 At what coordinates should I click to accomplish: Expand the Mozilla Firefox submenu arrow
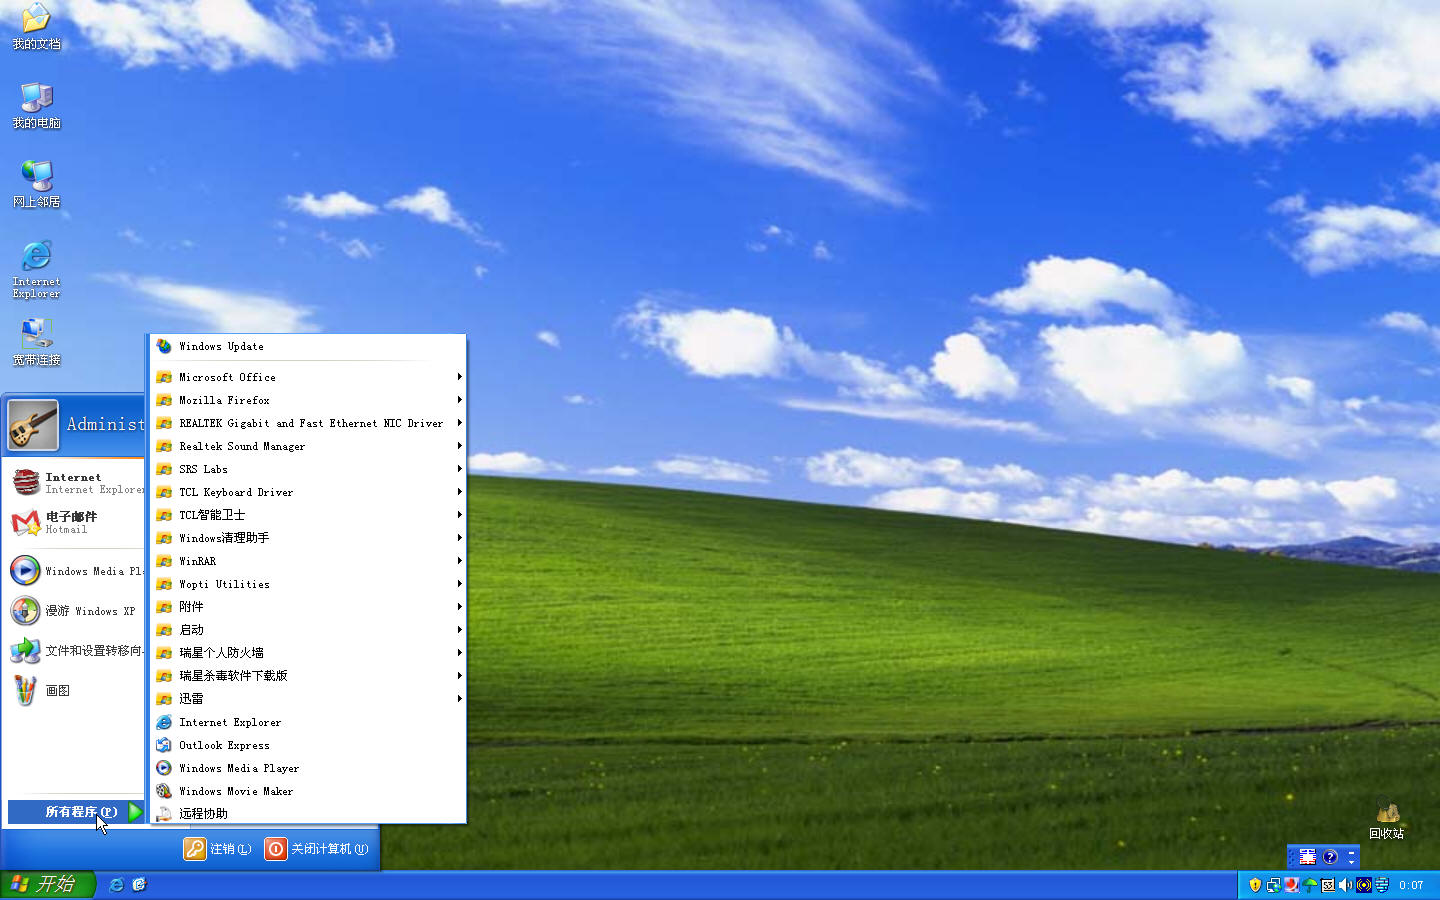coord(459,400)
